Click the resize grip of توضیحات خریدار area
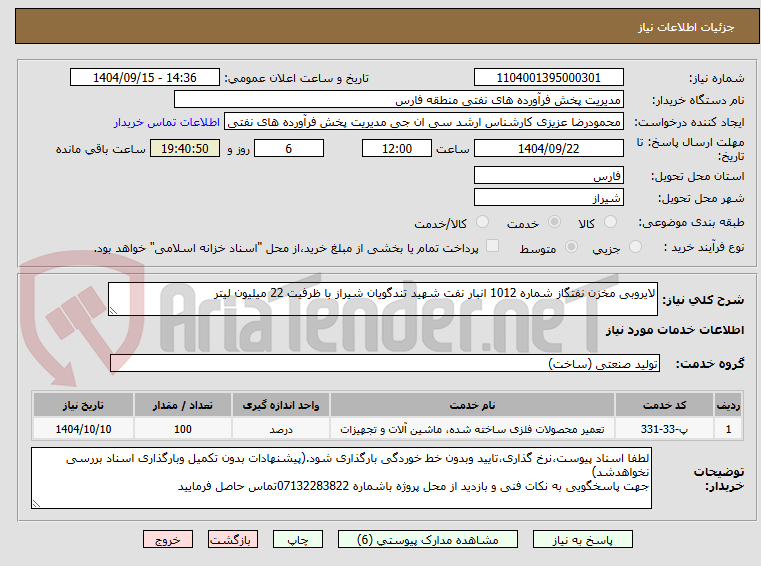Image resolution: width=761 pixels, height=566 pixels. tap(36, 504)
